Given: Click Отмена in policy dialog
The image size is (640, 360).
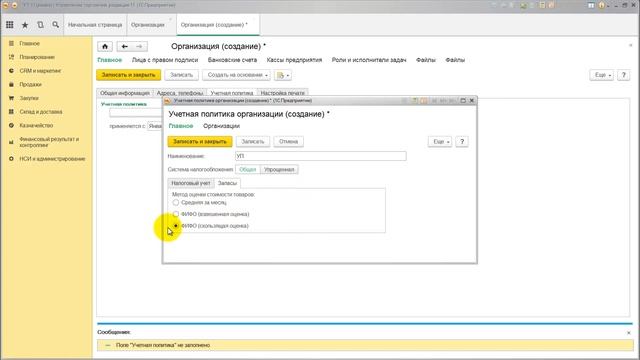Looking at the screenshot, I should coord(288,142).
